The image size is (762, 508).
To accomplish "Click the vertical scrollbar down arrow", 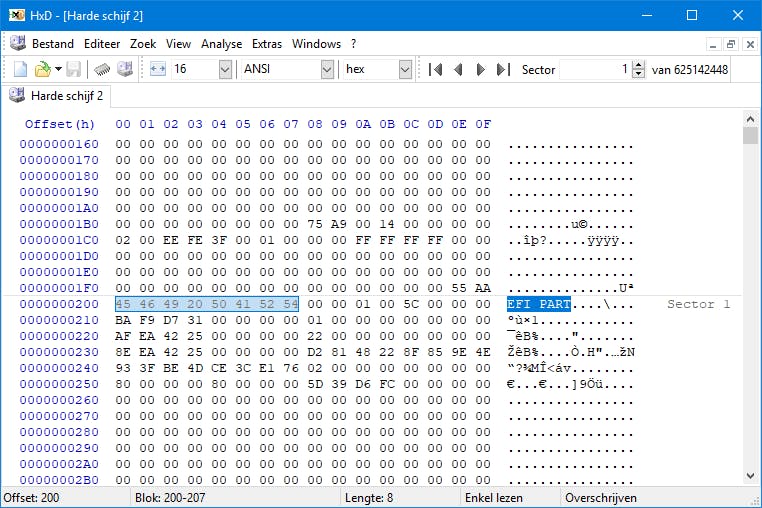I will [x=750, y=476].
